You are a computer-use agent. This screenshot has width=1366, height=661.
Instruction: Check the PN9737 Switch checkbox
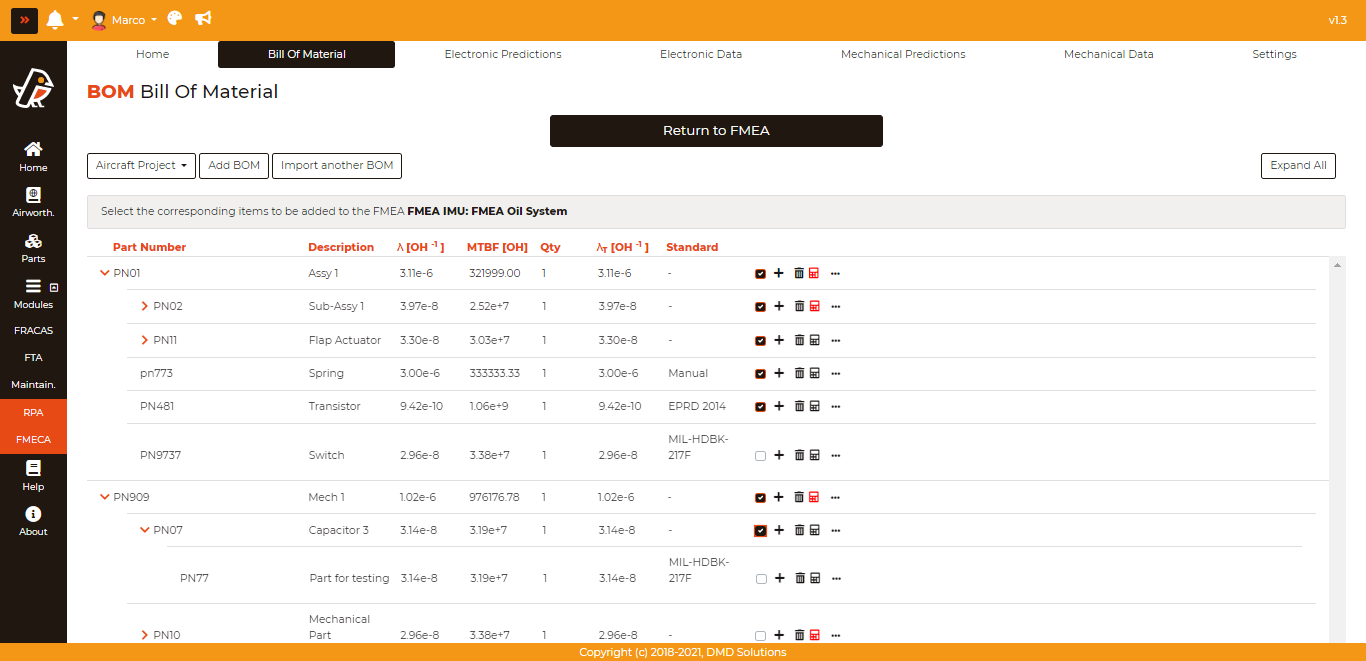pos(761,456)
